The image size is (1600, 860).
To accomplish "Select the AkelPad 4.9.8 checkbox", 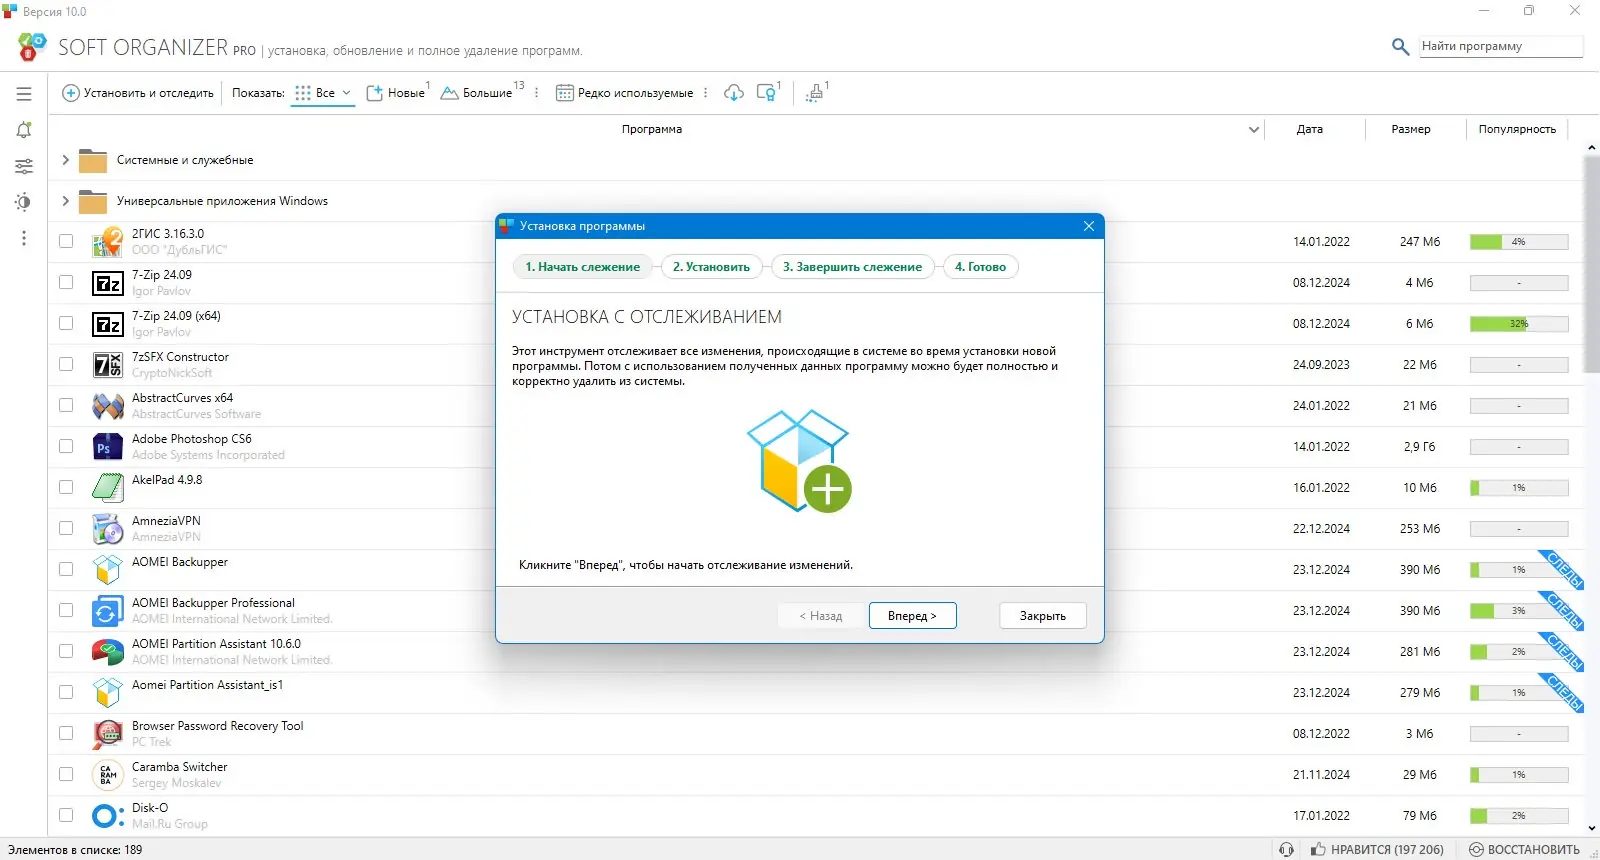I will pyautogui.click(x=66, y=487).
